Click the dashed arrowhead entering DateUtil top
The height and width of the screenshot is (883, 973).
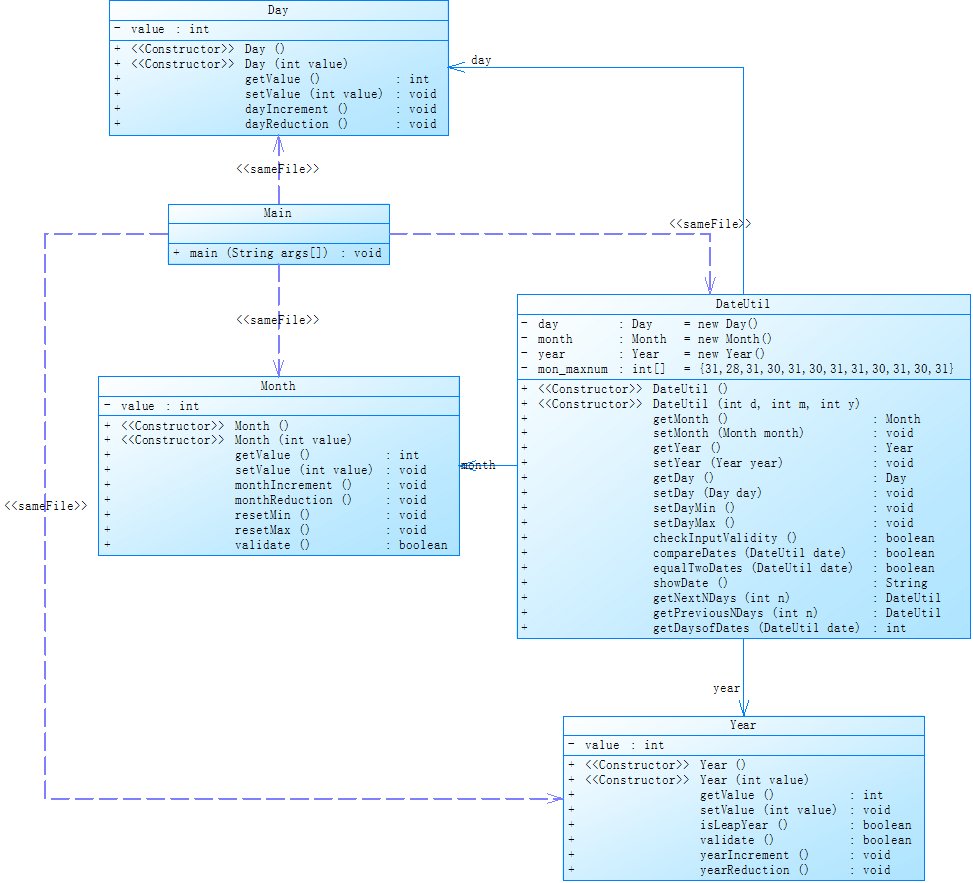[710, 285]
